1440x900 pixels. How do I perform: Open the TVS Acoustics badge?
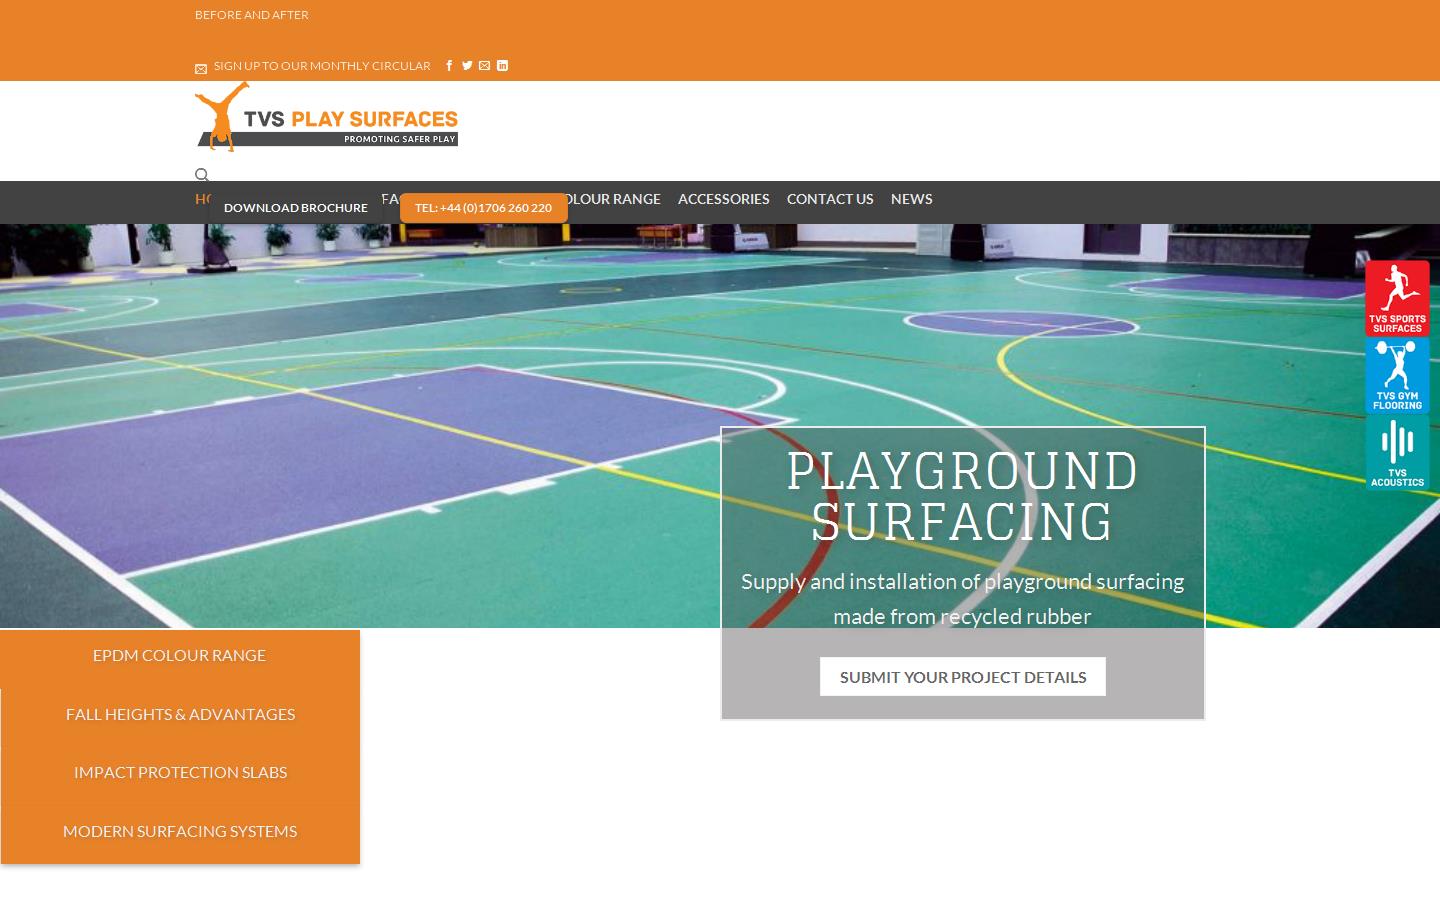click(x=1397, y=452)
